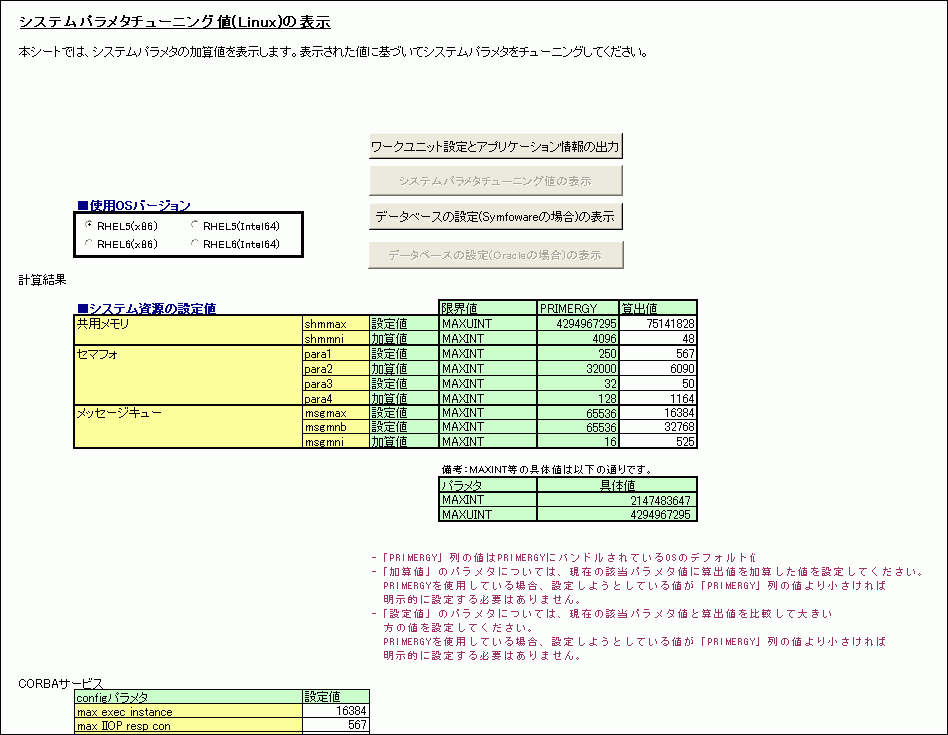Screen dimensions: 948x735
Task: Select the configパラメタ header cell
Action: pos(188,697)
